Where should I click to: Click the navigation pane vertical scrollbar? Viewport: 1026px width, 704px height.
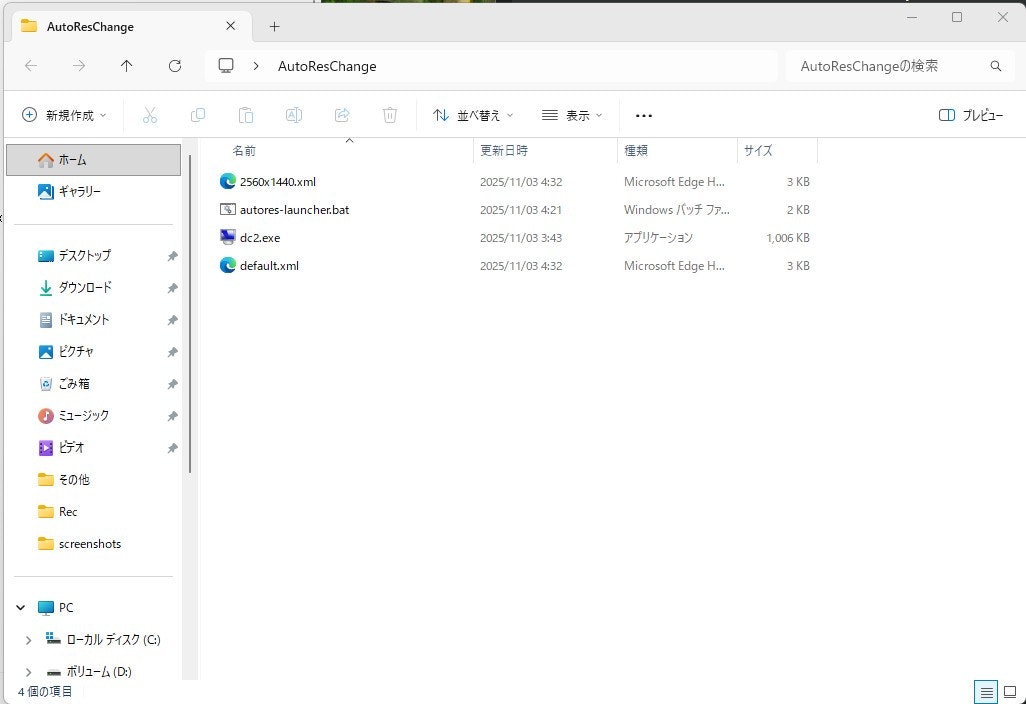pyautogui.click(x=190, y=314)
